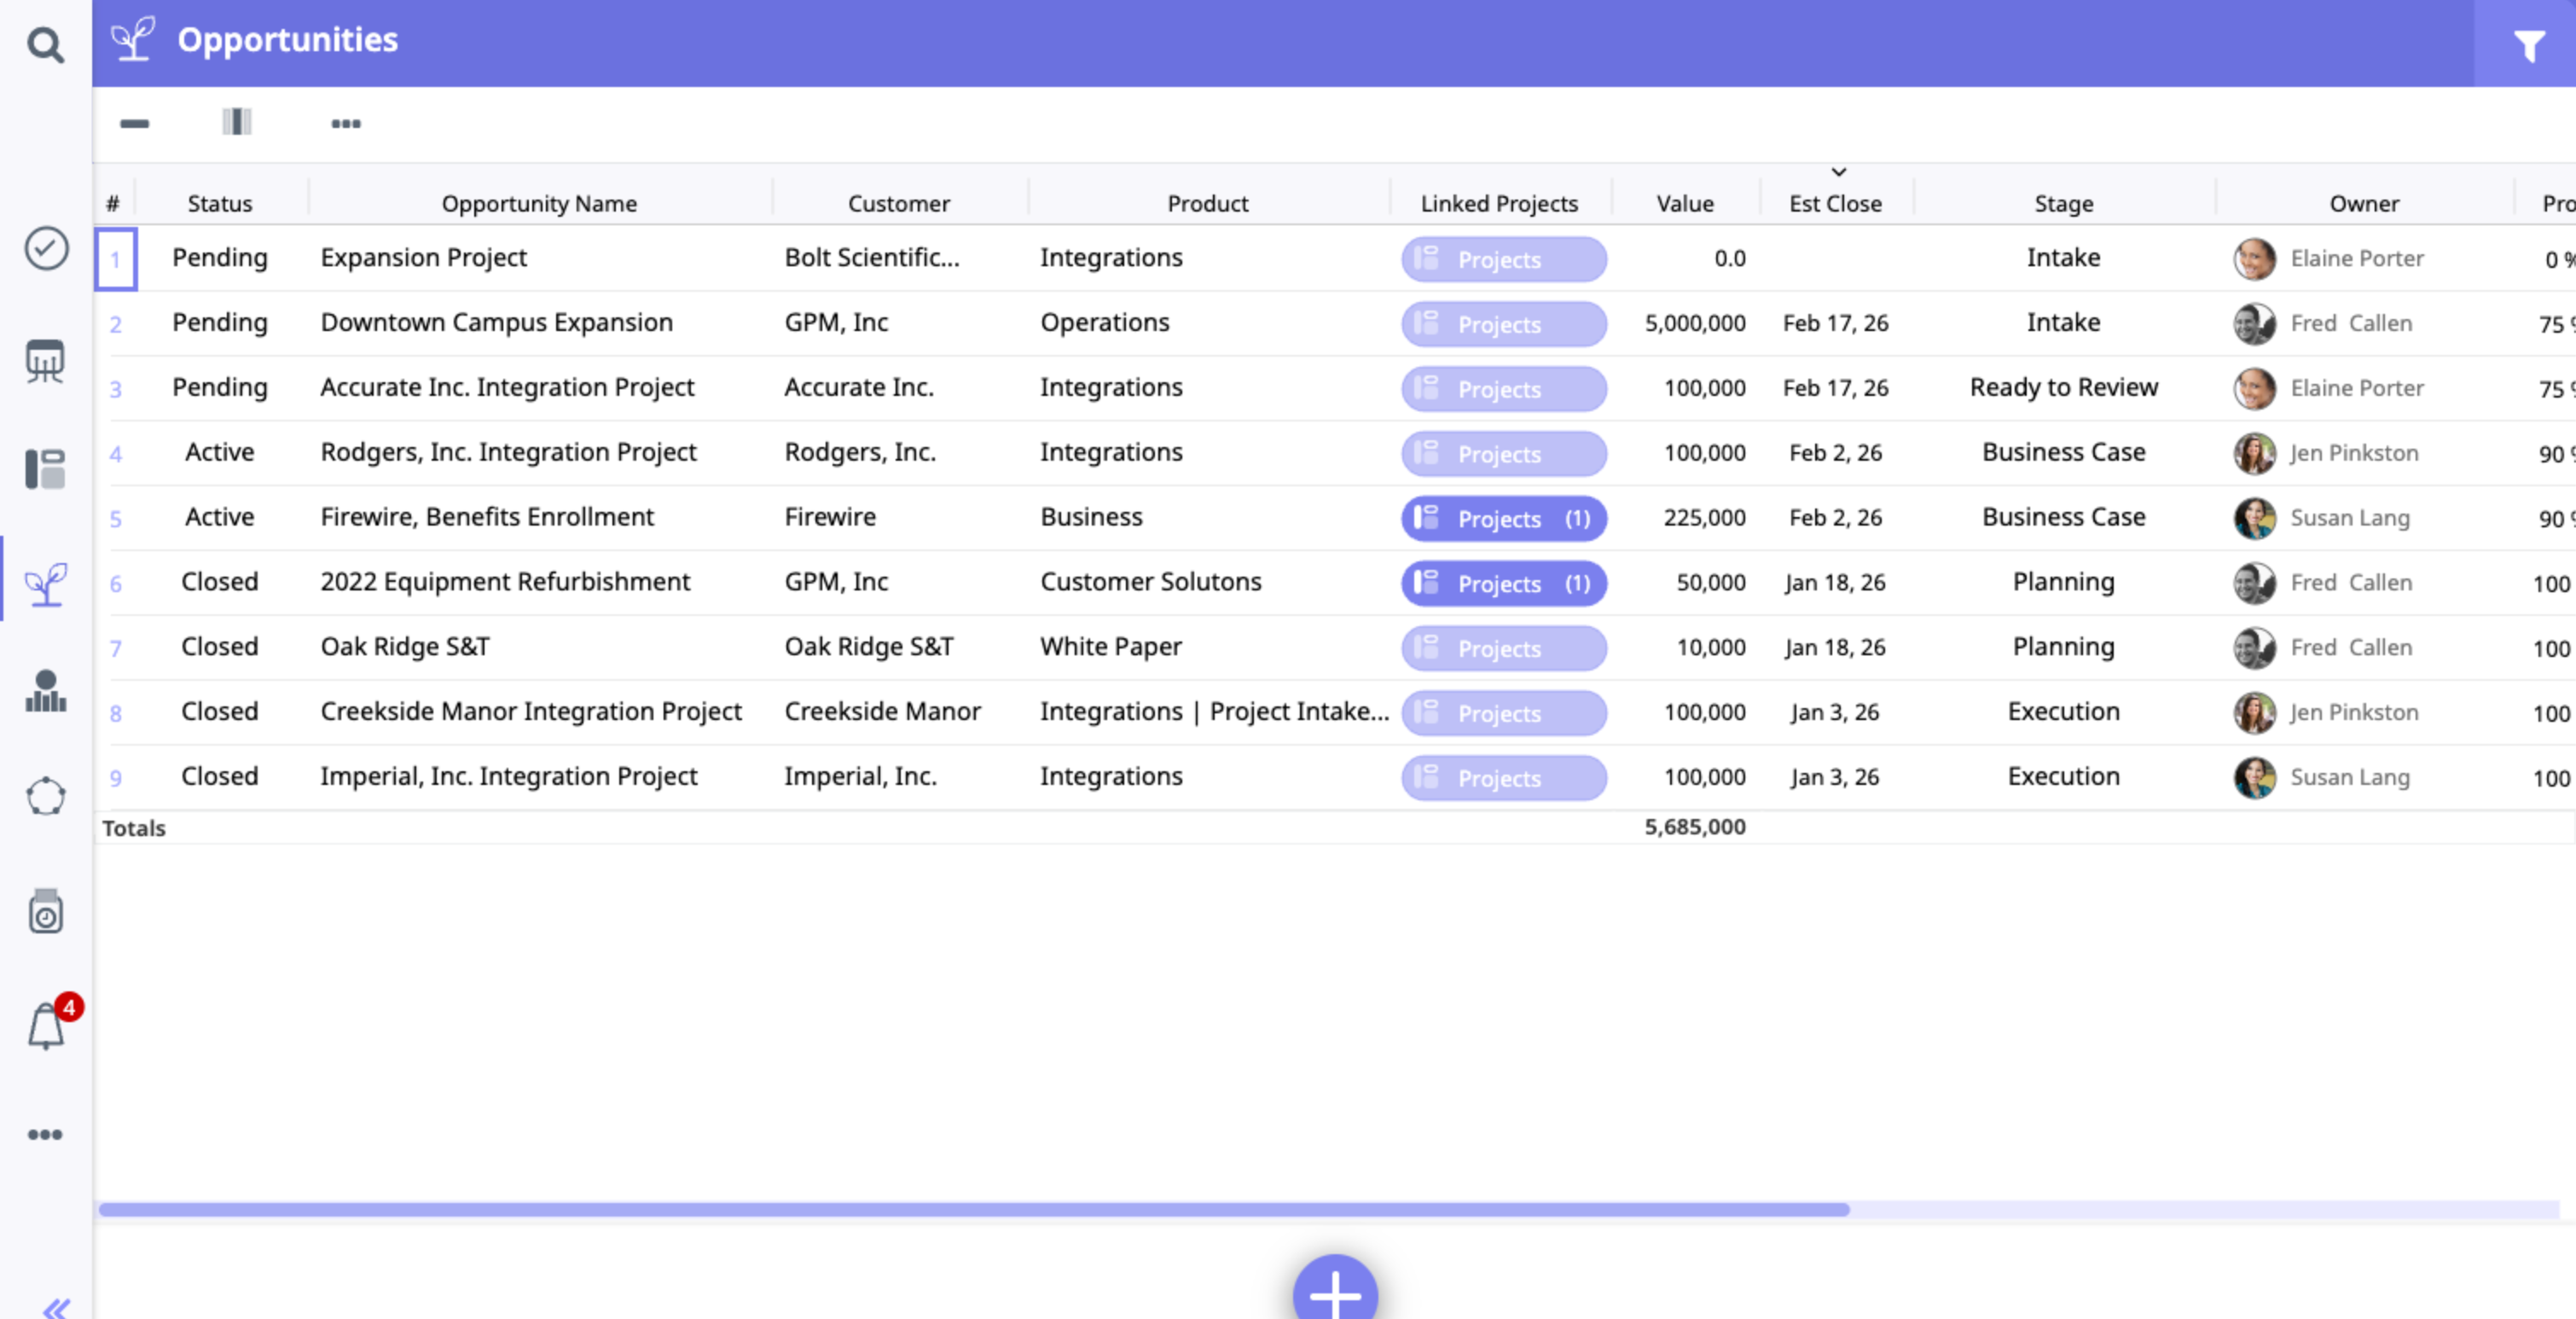2576x1319 pixels.
Task: Click the notifications bell with badge 4
Action: click(47, 1026)
